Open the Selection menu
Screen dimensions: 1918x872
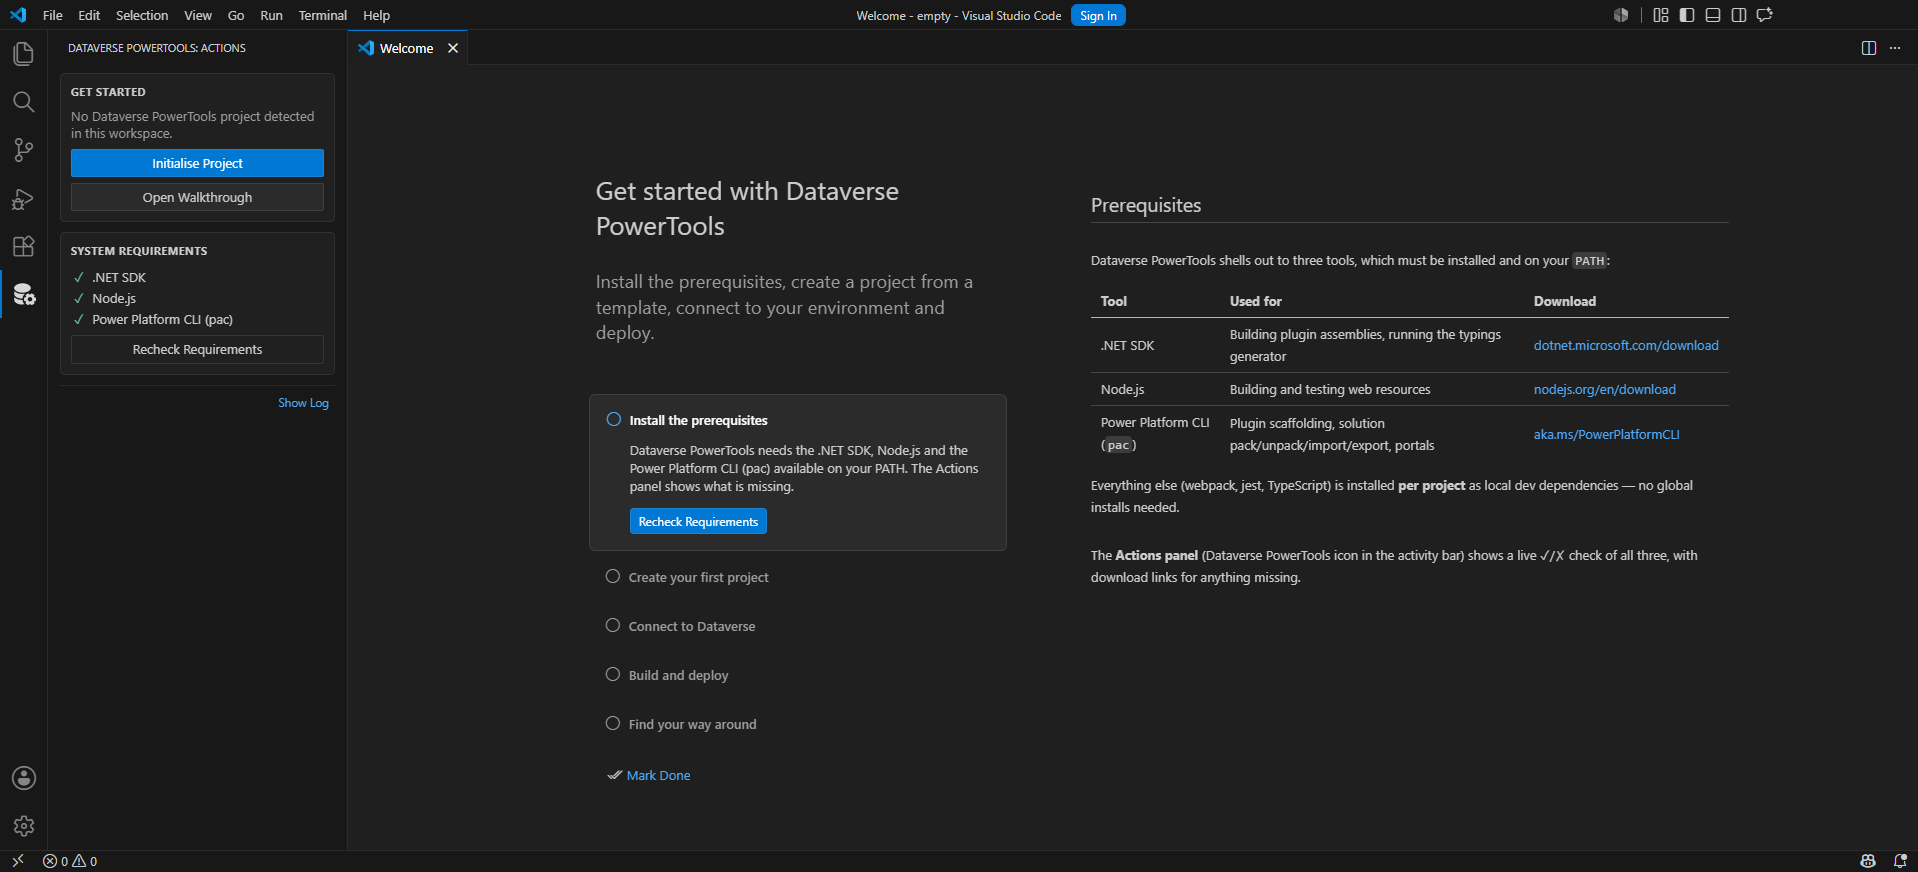pos(142,15)
